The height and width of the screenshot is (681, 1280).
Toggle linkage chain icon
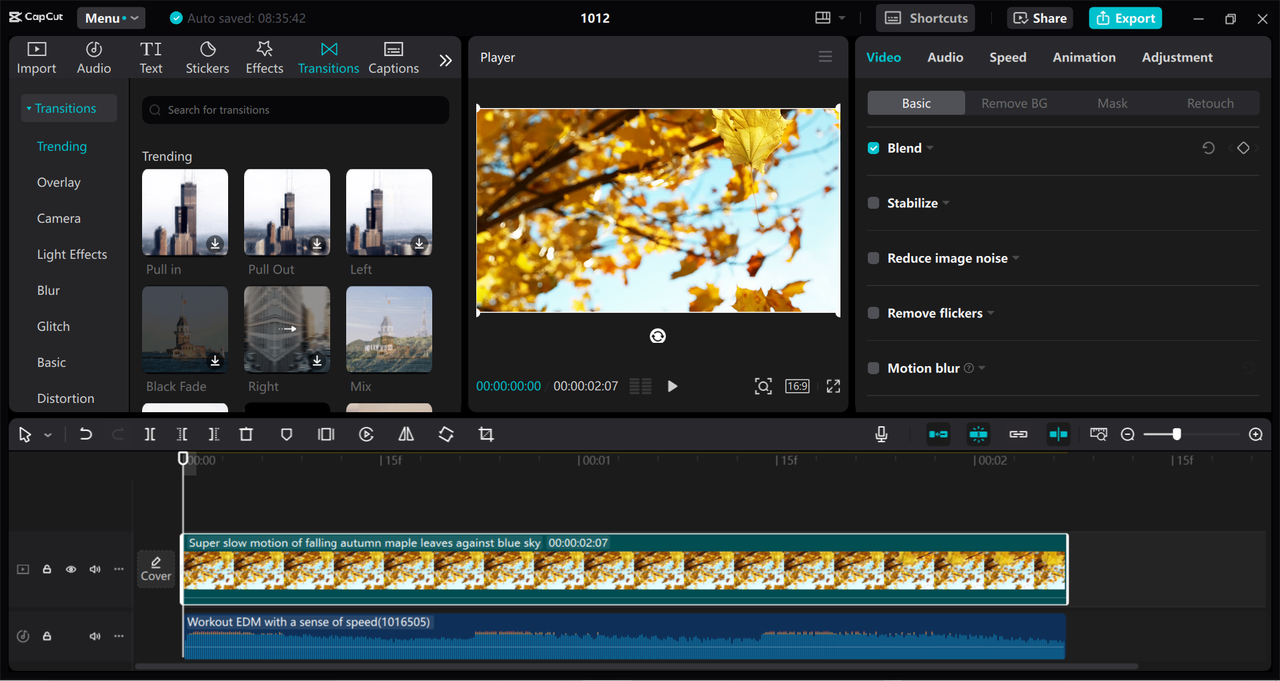point(1018,434)
